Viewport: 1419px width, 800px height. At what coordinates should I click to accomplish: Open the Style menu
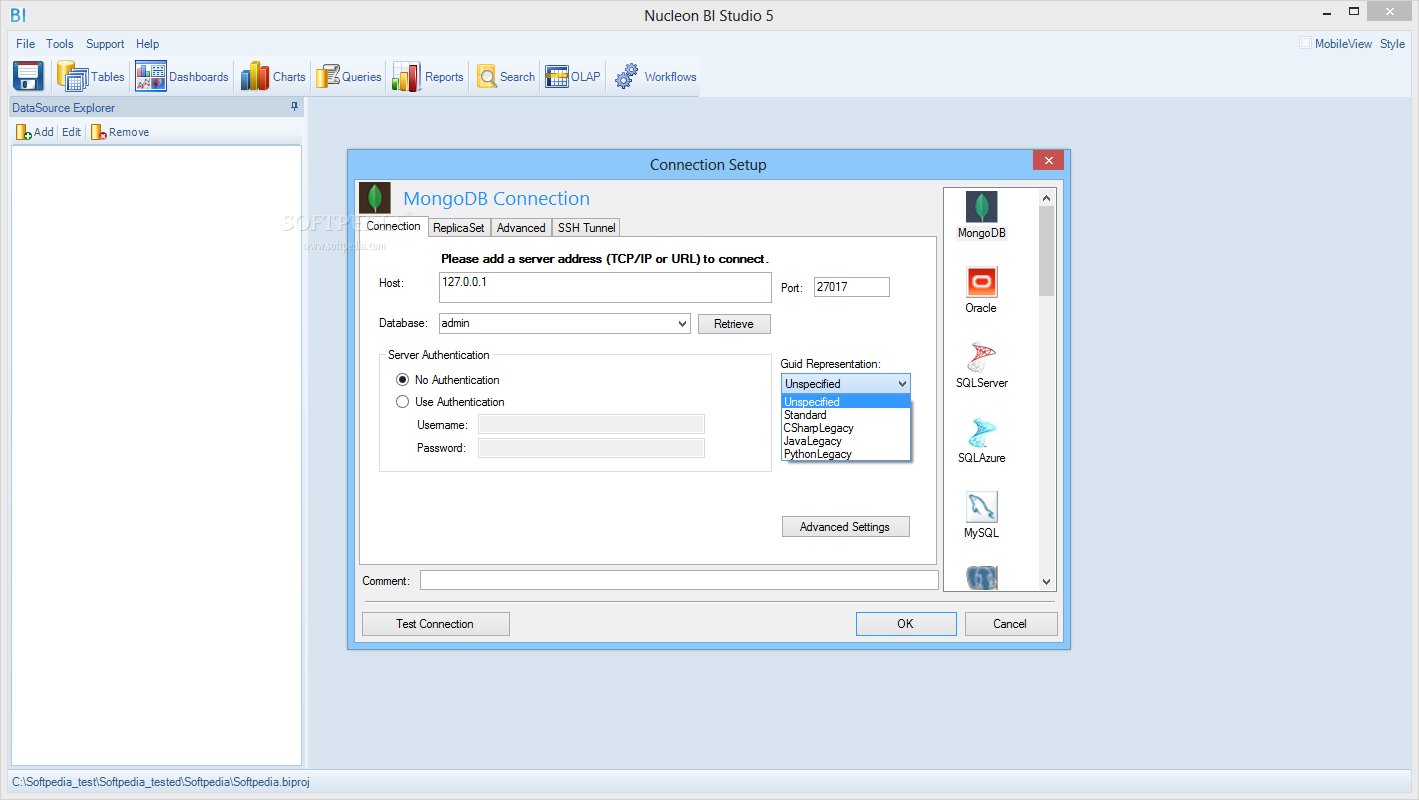[x=1392, y=44]
